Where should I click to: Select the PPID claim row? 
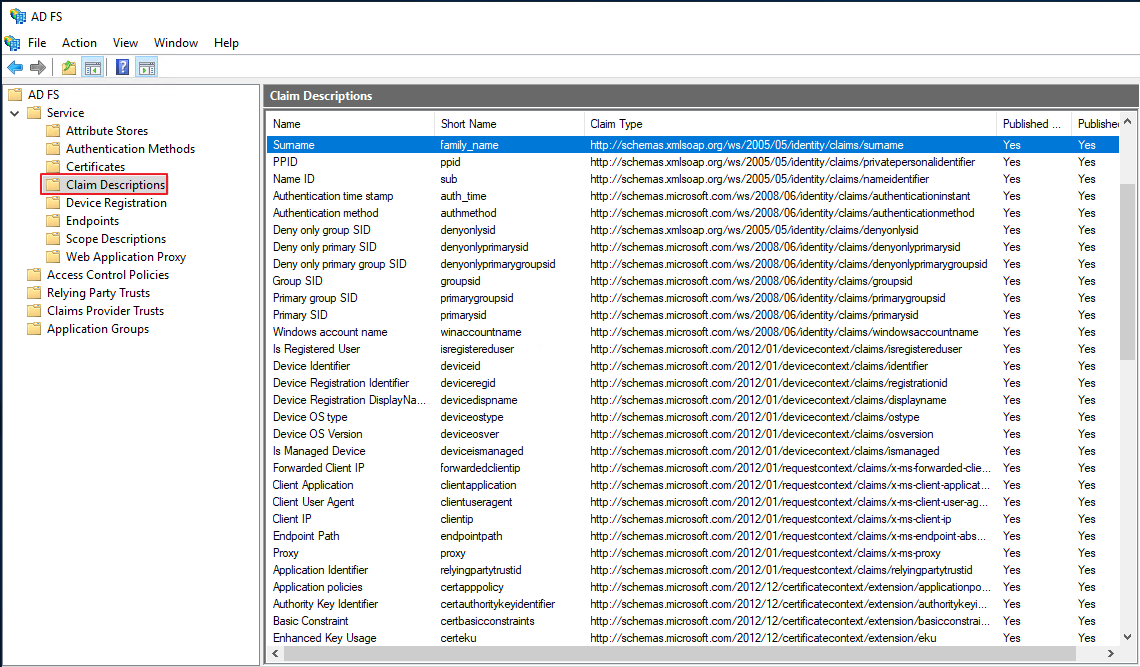point(692,161)
